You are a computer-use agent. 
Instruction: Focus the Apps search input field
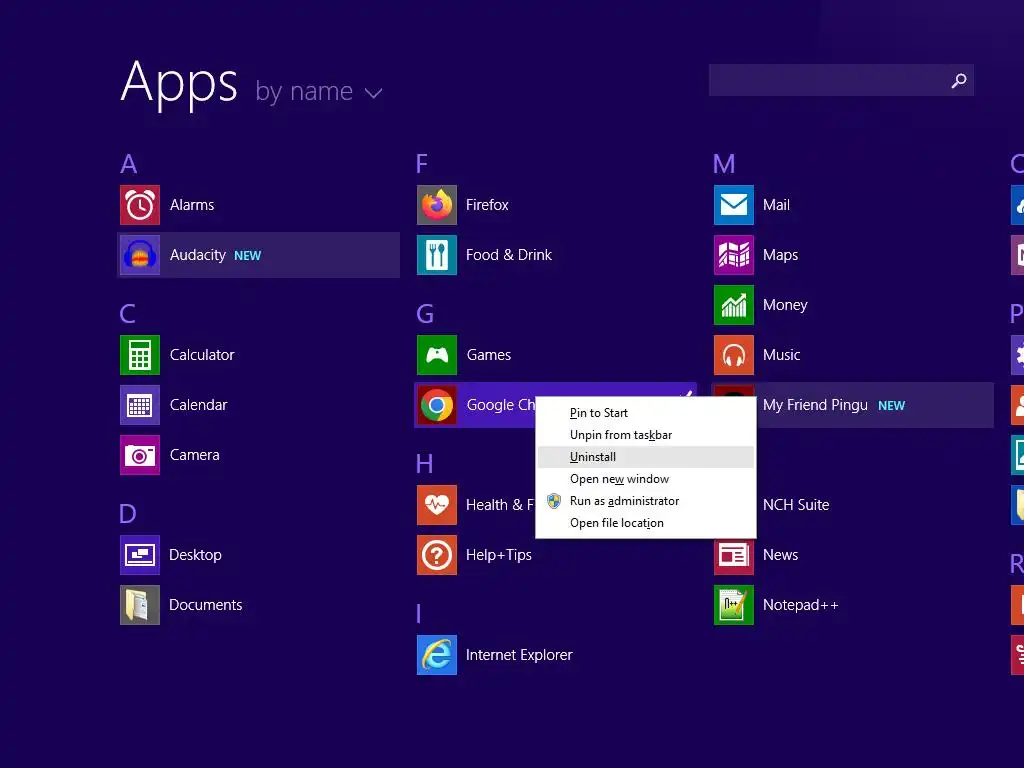click(841, 80)
